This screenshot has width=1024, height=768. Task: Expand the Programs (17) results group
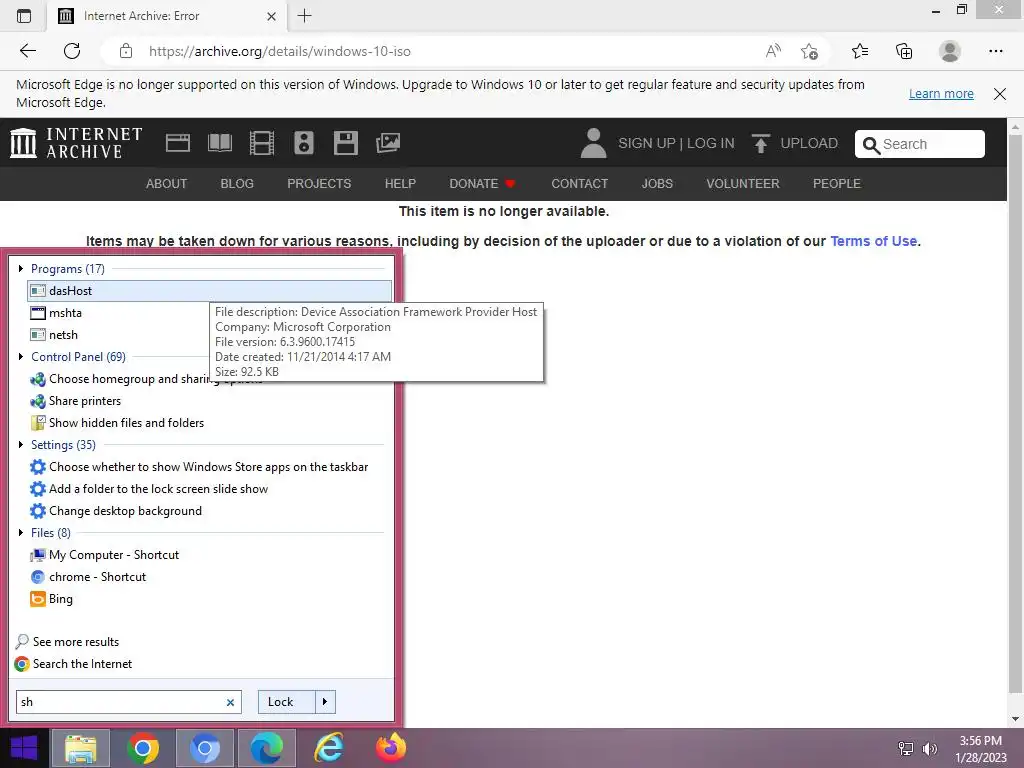[21, 268]
